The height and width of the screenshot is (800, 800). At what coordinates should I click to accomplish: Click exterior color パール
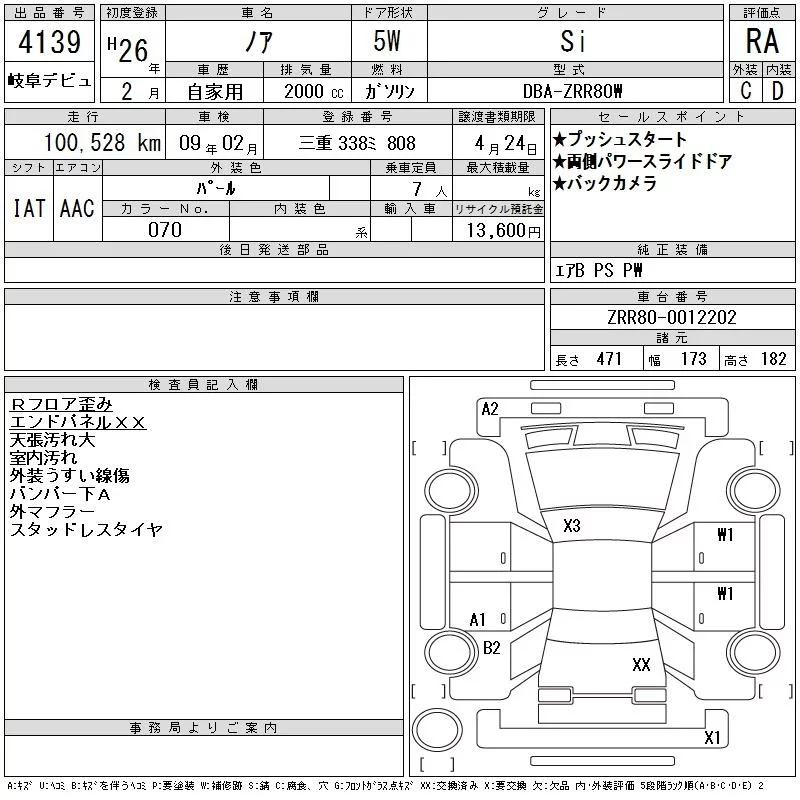pos(216,188)
